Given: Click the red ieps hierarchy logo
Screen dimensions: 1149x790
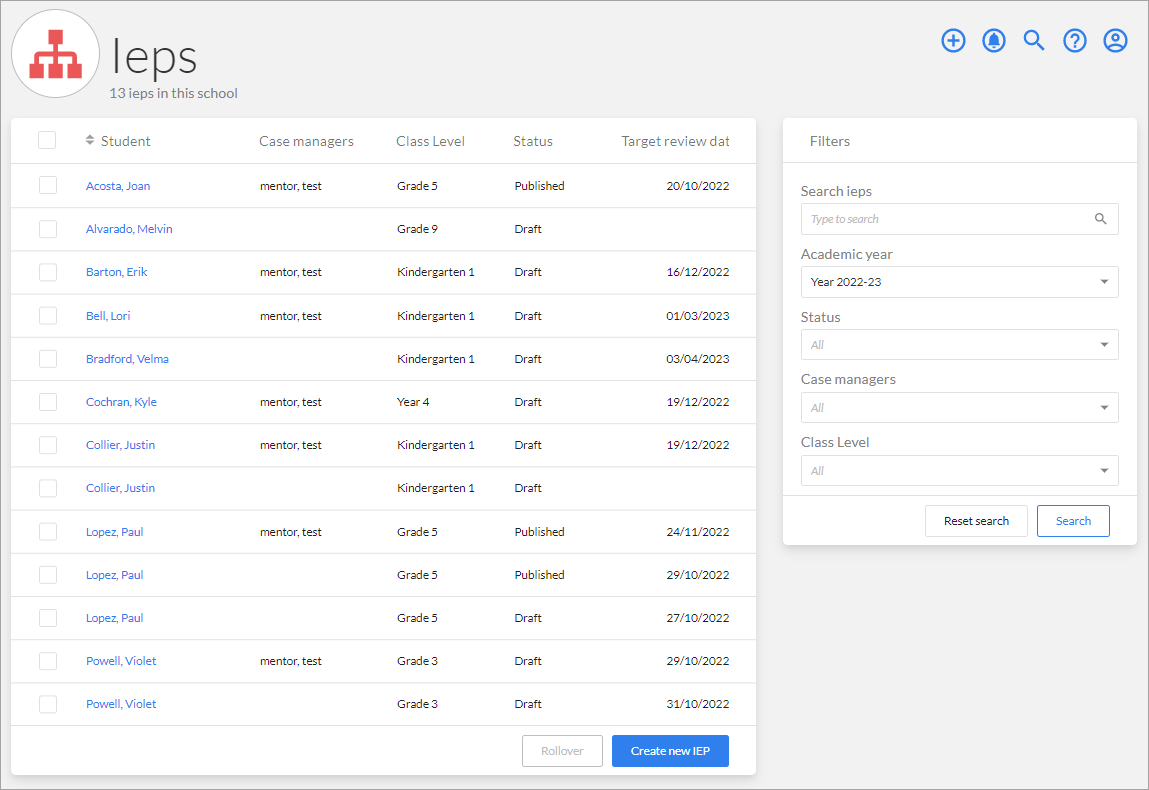Looking at the screenshot, I should point(56,54).
